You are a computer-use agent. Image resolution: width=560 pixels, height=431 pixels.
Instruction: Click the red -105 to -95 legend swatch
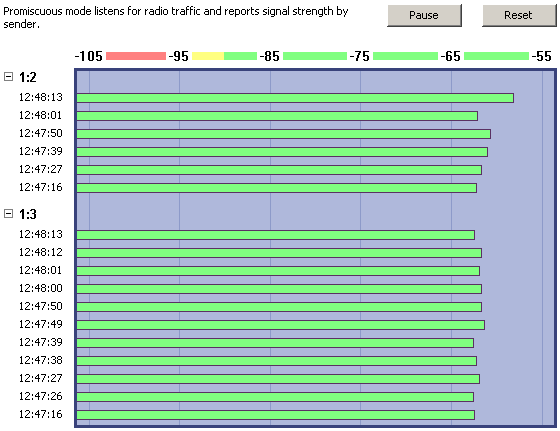136,56
